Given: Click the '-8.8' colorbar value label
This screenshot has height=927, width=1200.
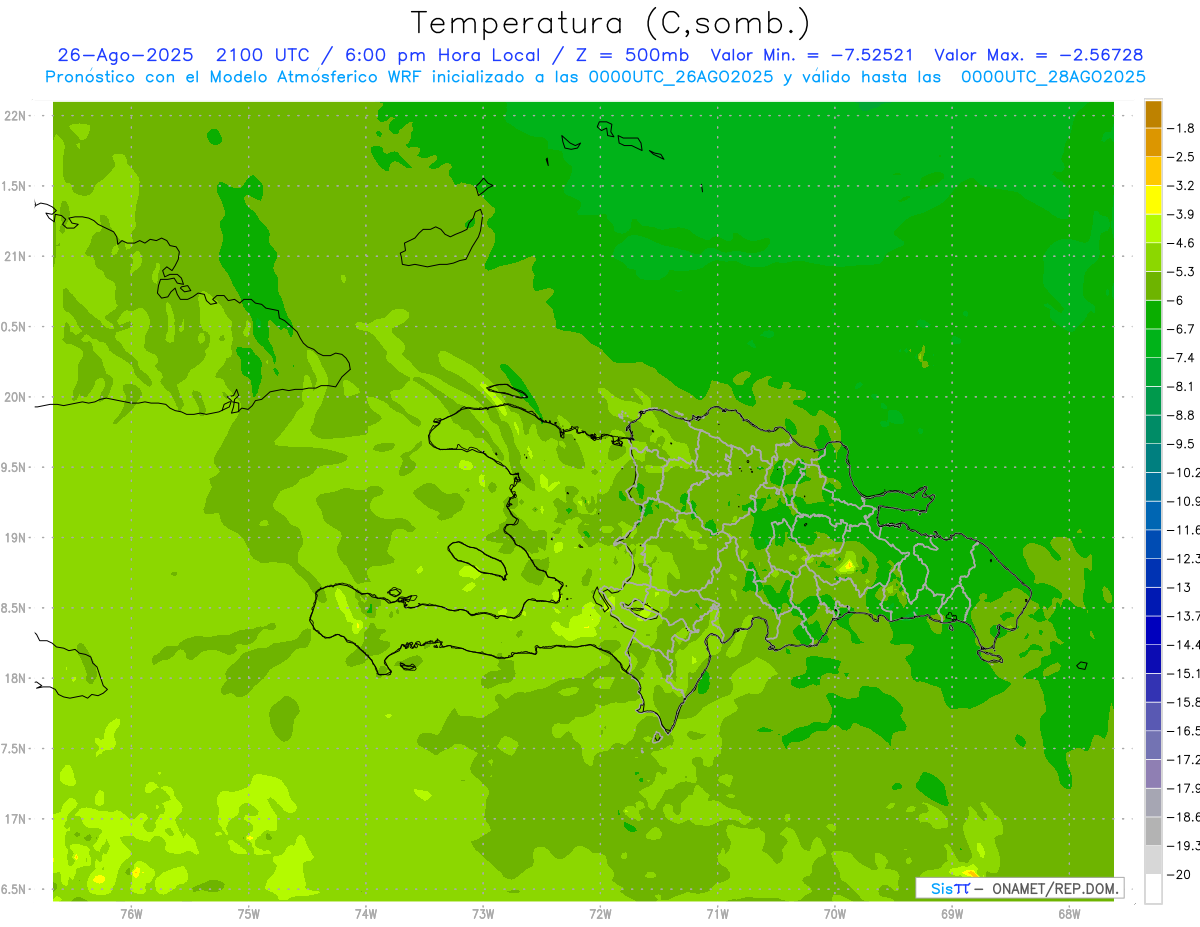Looking at the screenshot, I should pos(1182,415).
